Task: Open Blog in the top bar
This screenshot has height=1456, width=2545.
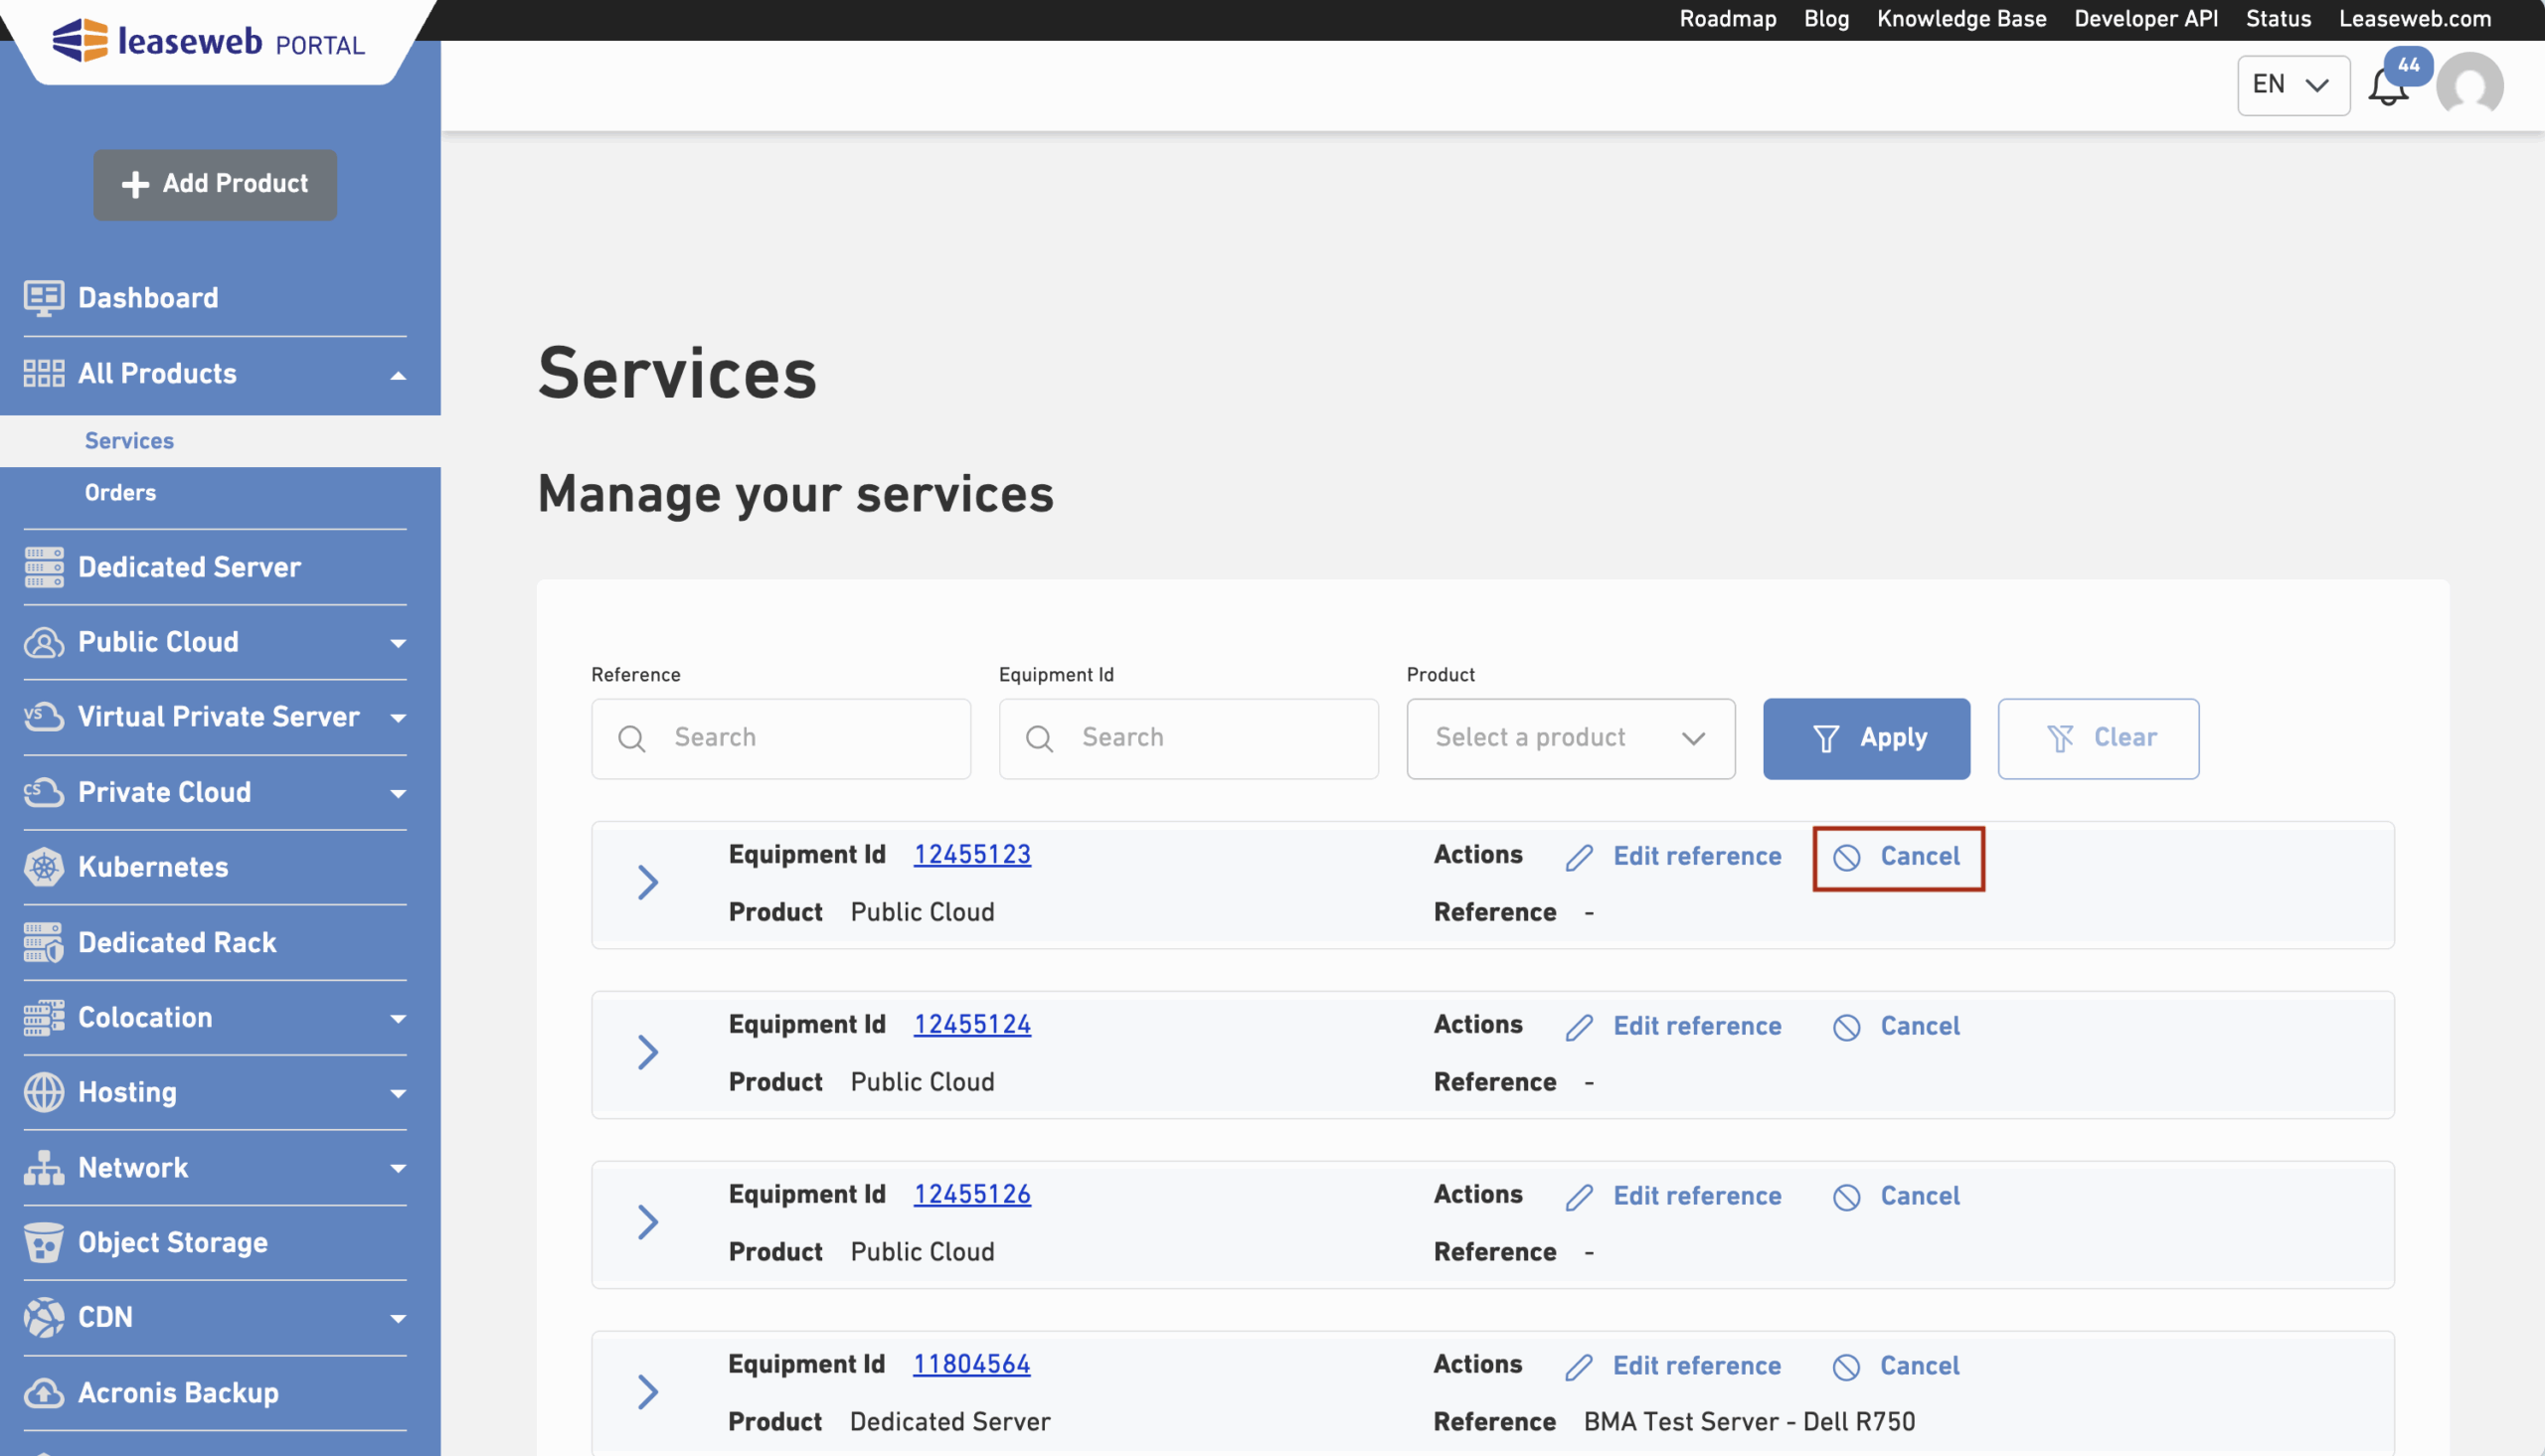Action: [x=1826, y=19]
